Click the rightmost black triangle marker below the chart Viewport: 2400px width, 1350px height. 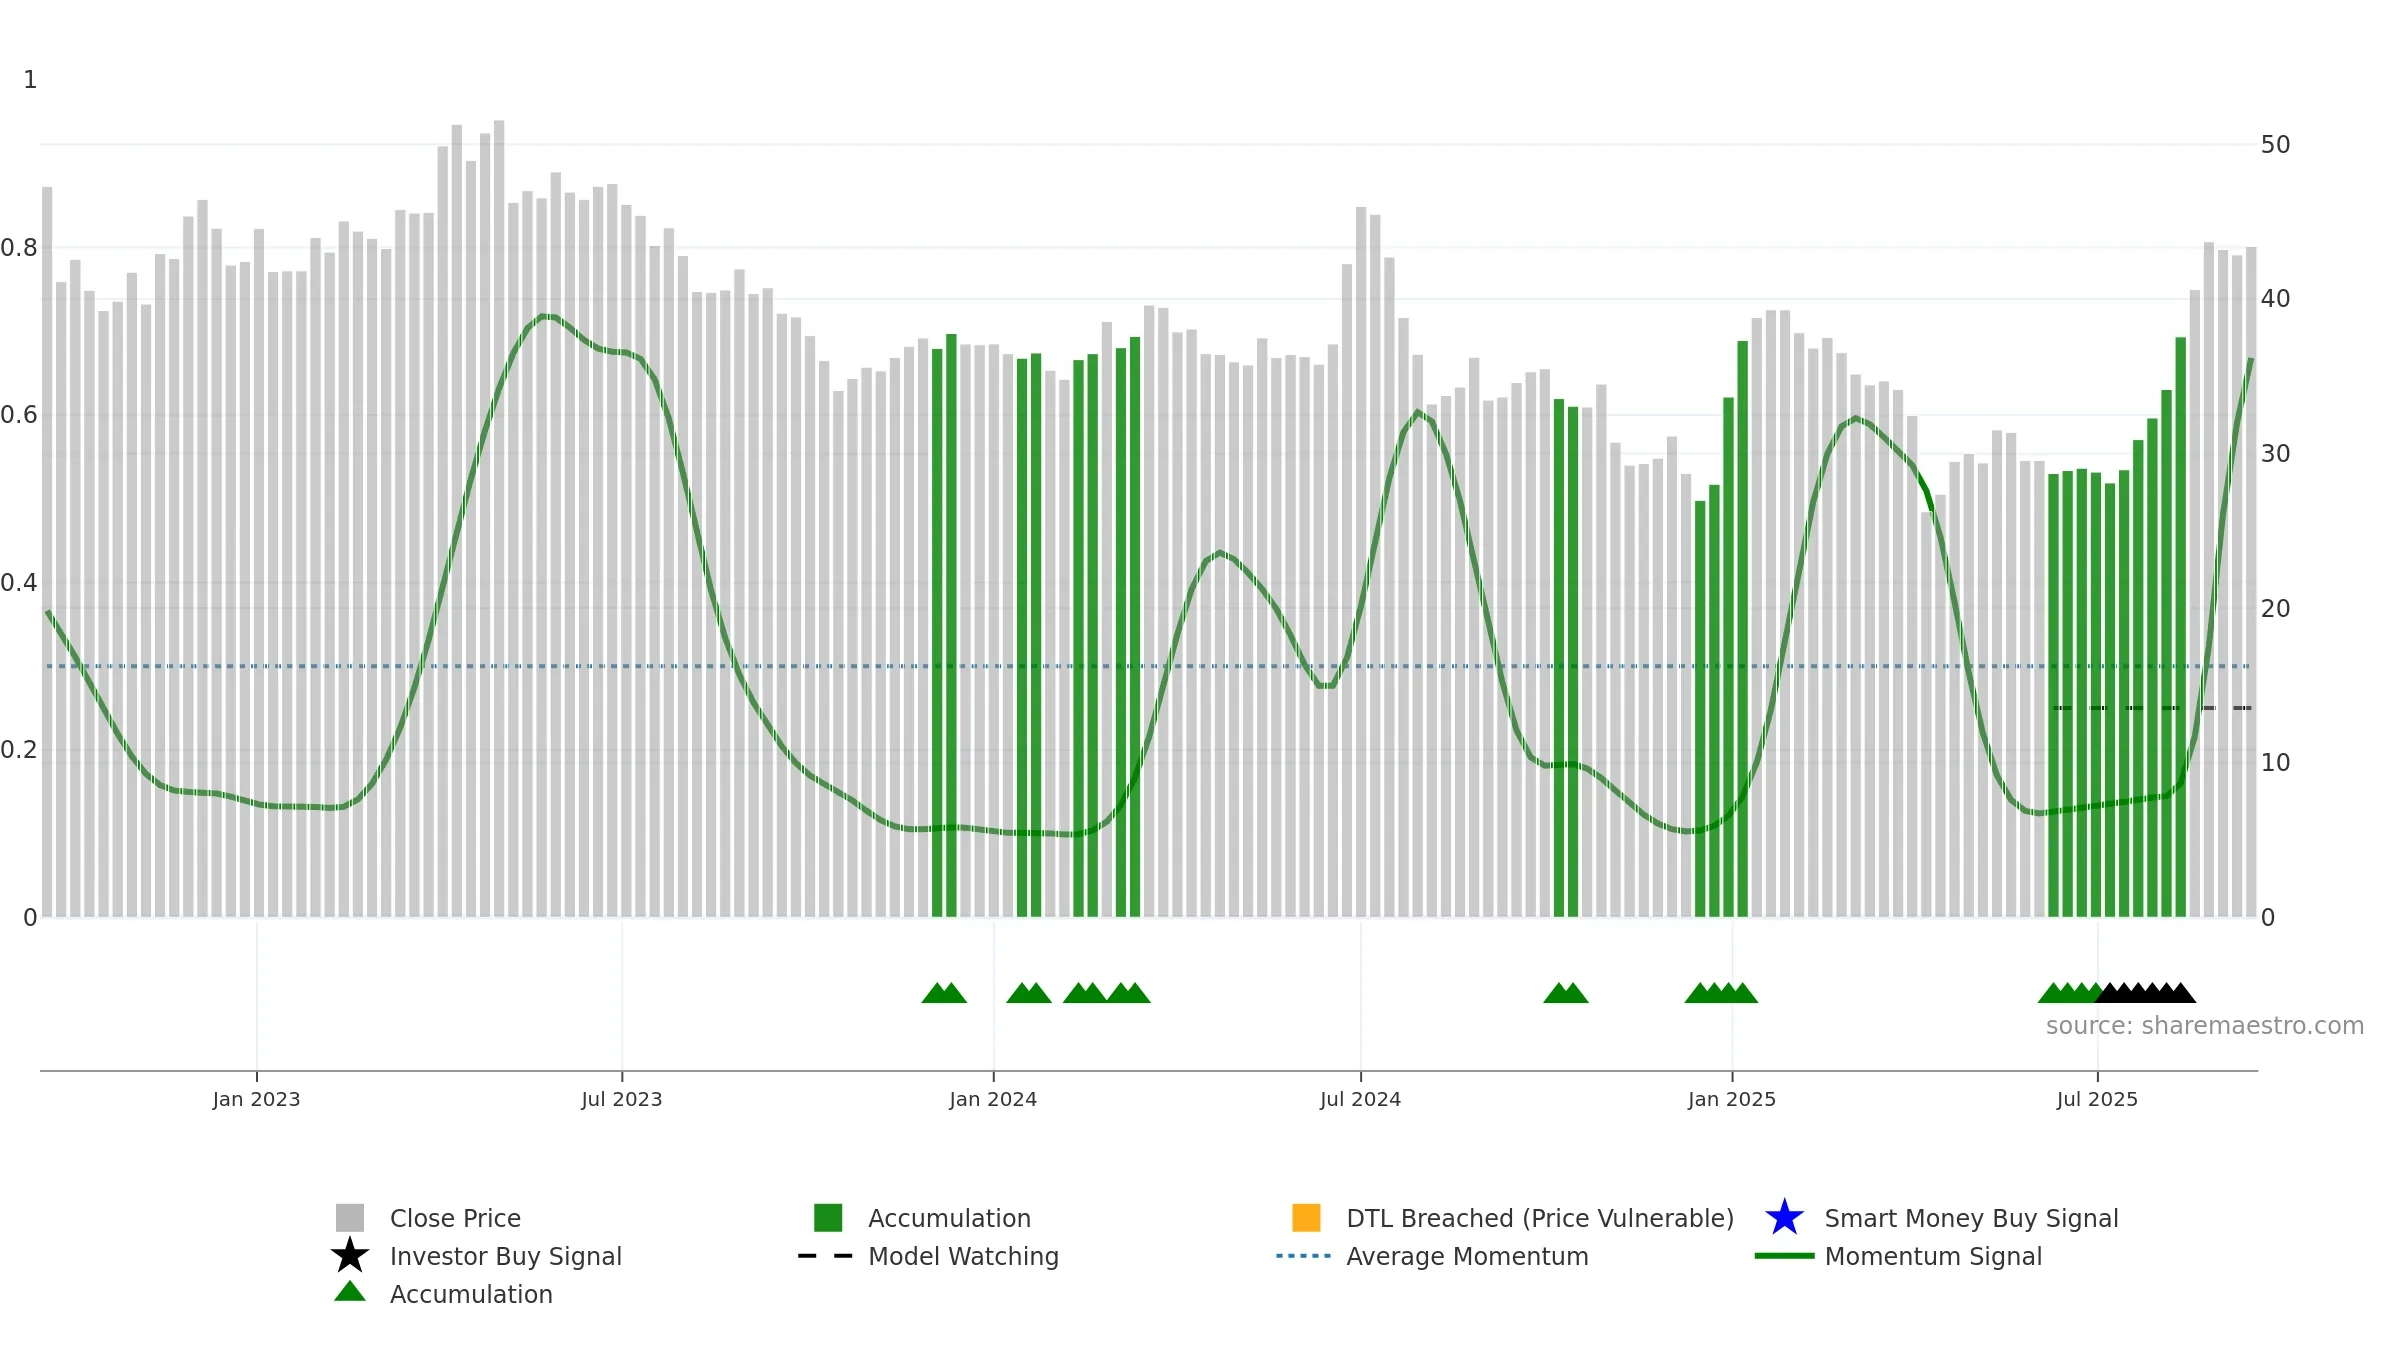[2181, 993]
